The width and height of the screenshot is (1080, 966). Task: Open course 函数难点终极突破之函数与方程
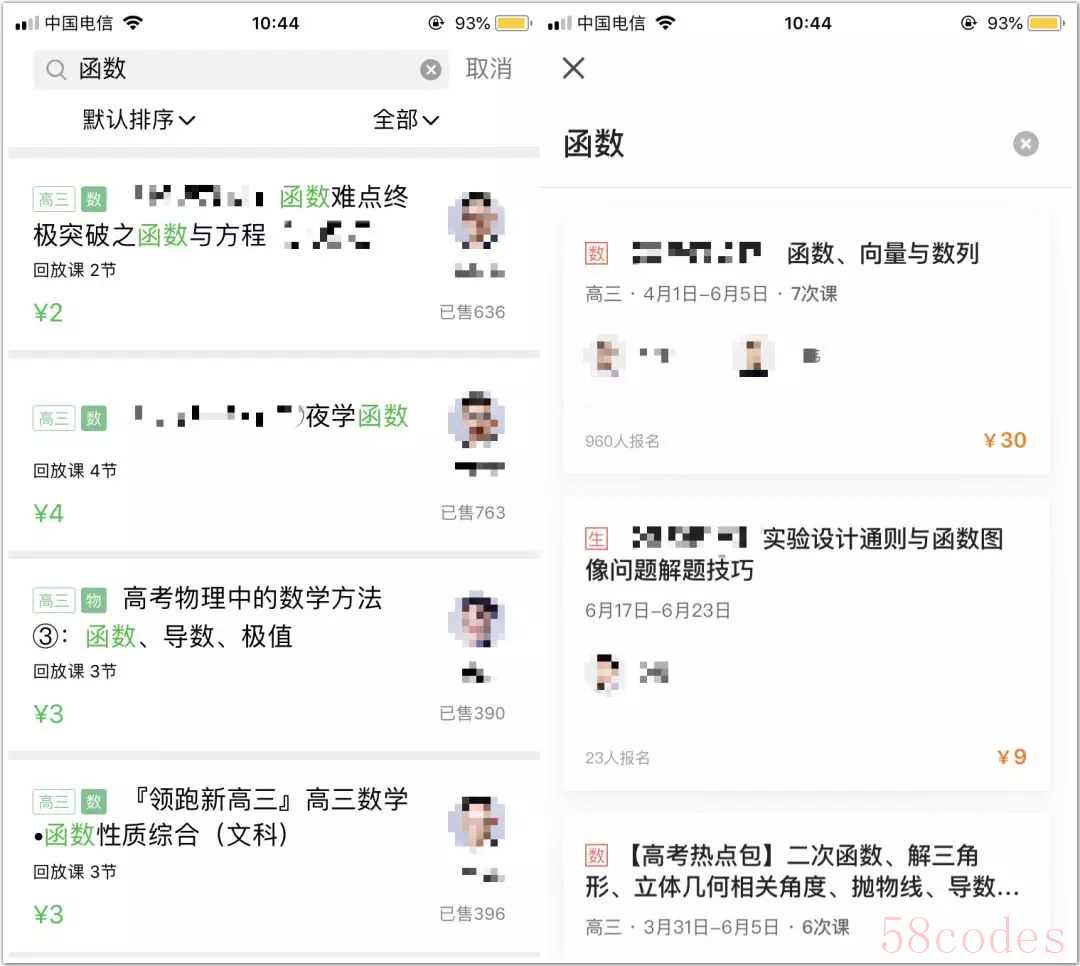(273, 254)
